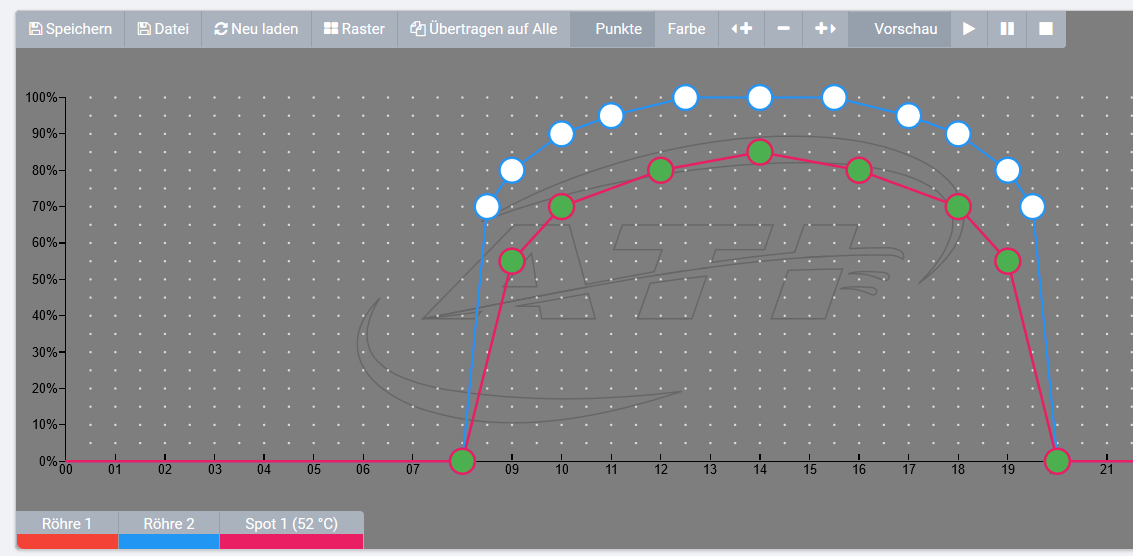Screen dimensions: 1133x556
Task: Add a point to the right
Action: coord(825,29)
